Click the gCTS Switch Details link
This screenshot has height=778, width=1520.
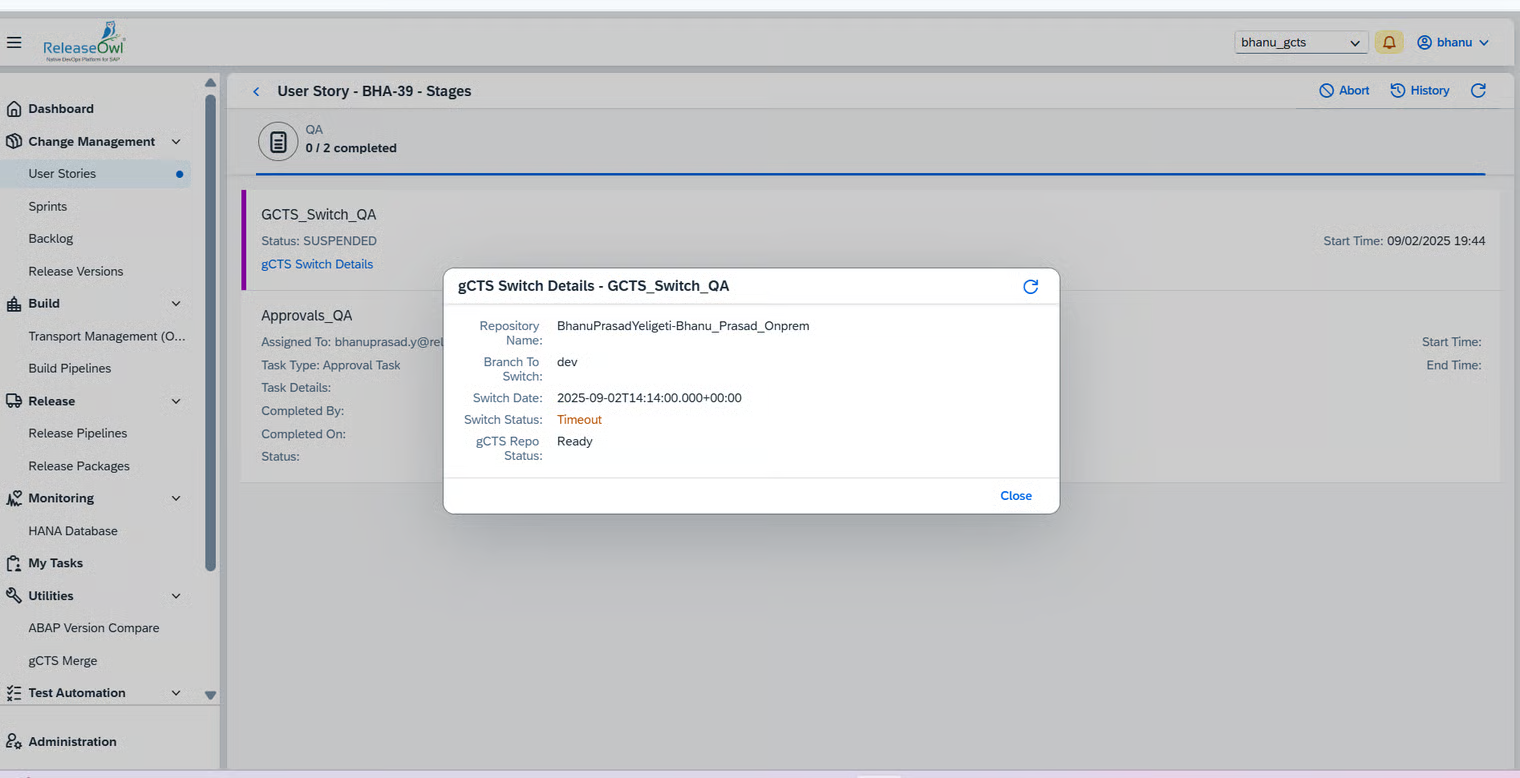[x=317, y=264]
